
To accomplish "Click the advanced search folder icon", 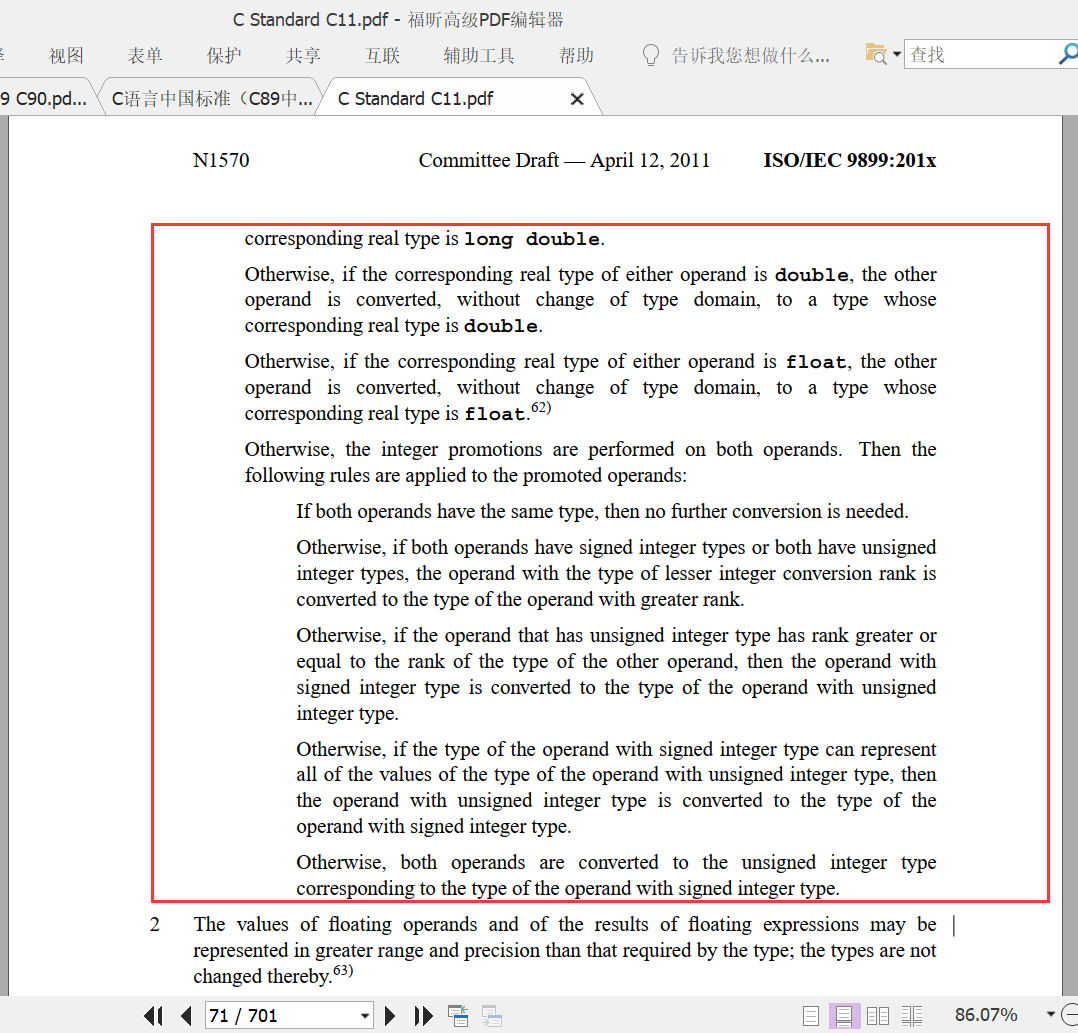I will pos(876,54).
